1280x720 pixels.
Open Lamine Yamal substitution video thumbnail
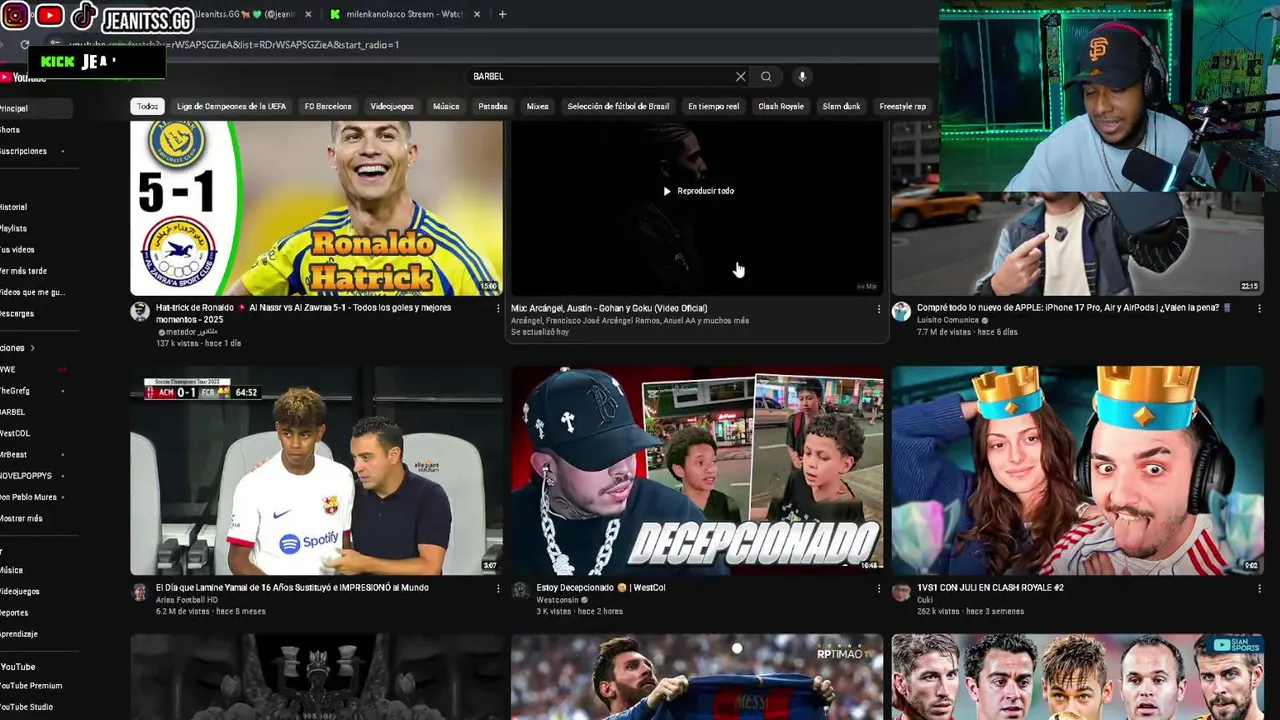tap(316, 470)
